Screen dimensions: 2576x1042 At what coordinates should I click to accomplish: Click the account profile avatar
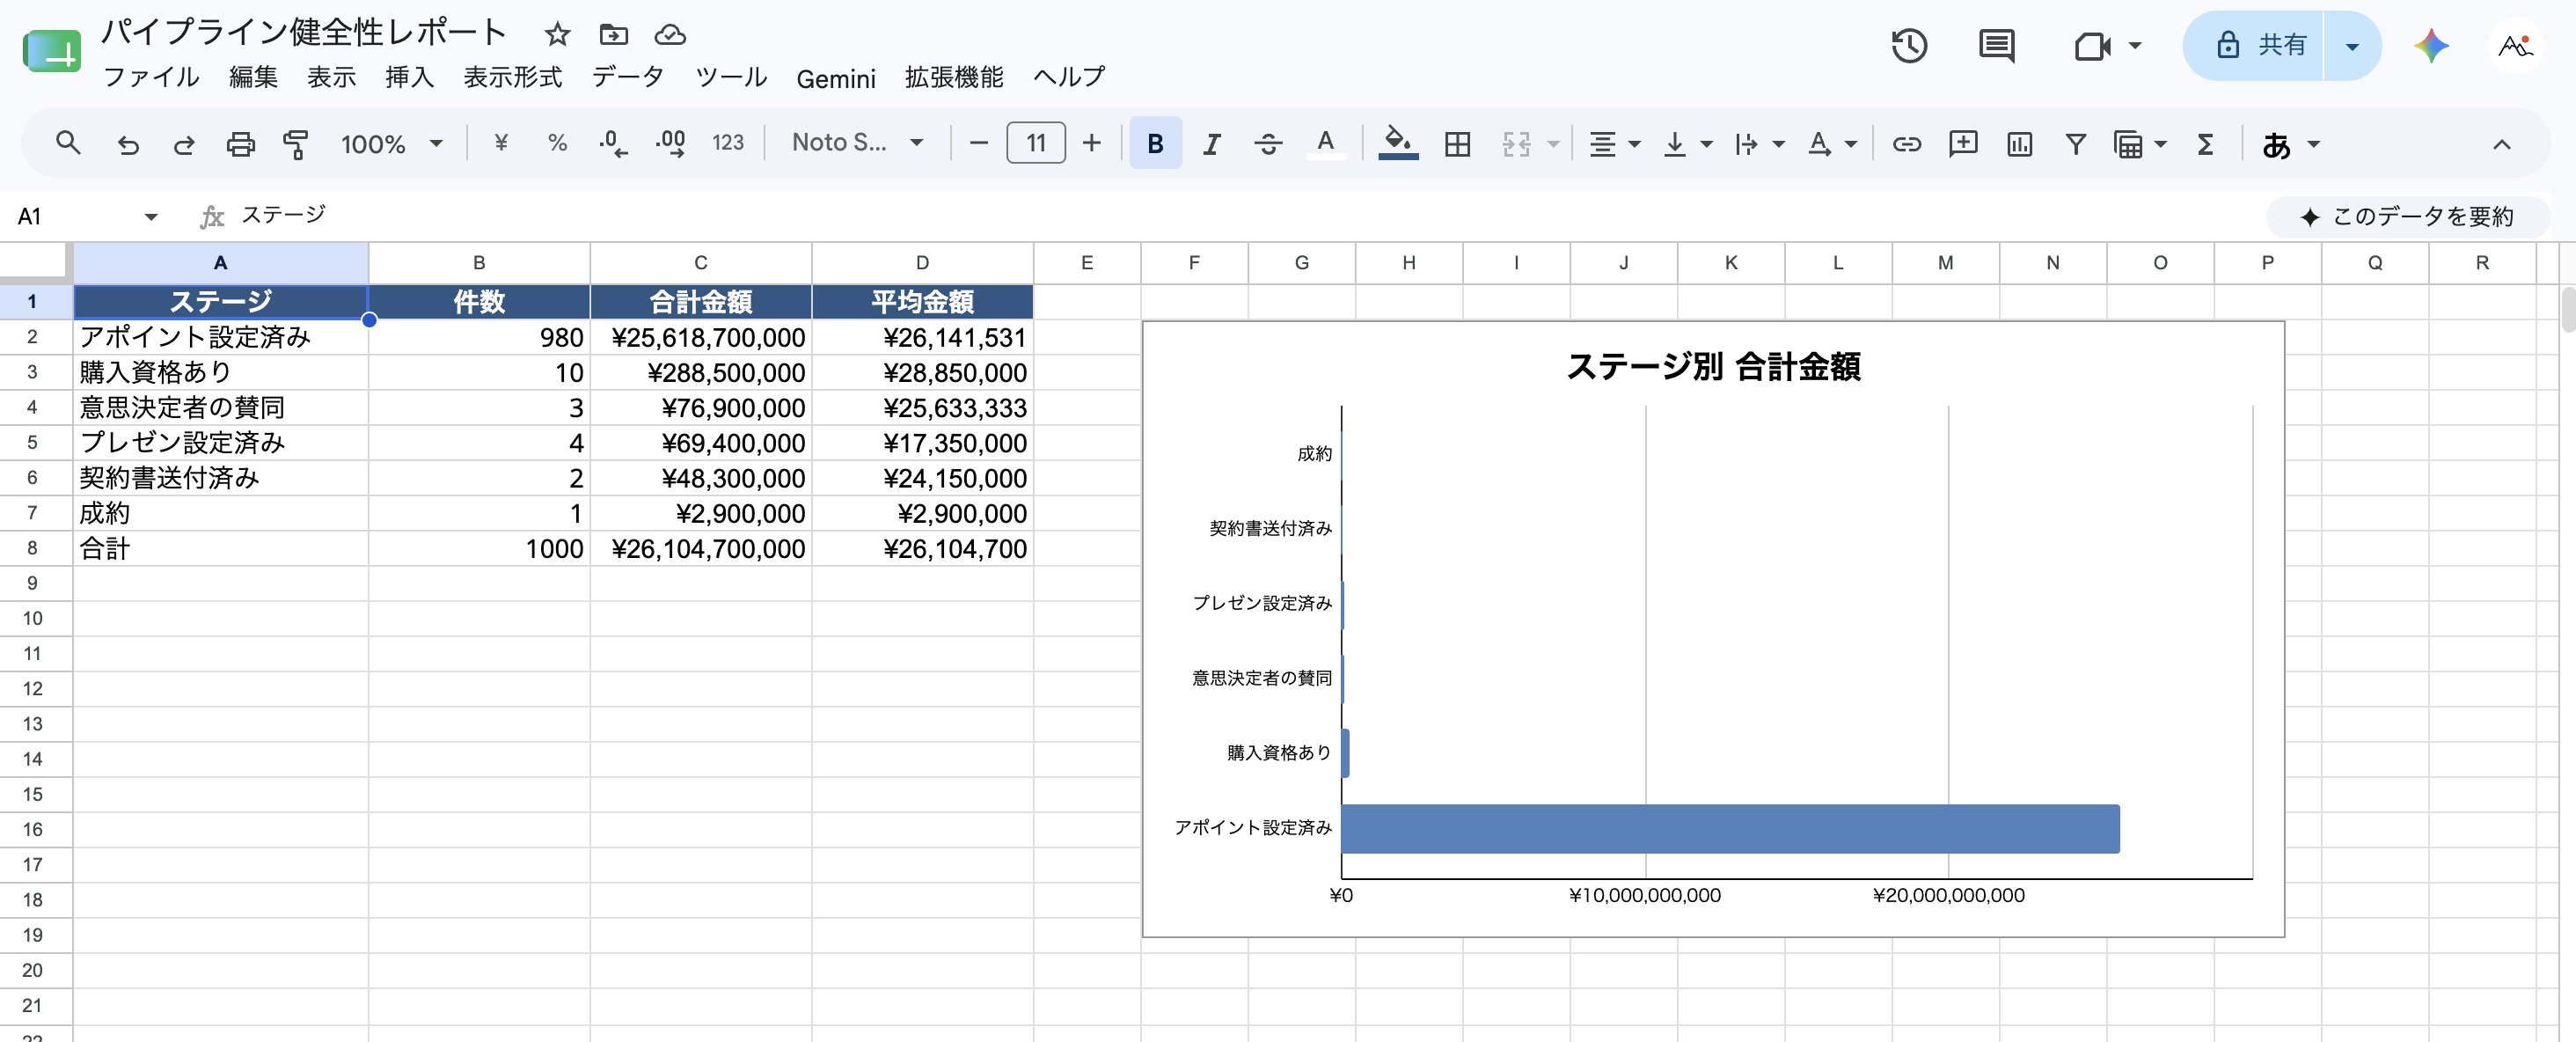(x=2515, y=46)
